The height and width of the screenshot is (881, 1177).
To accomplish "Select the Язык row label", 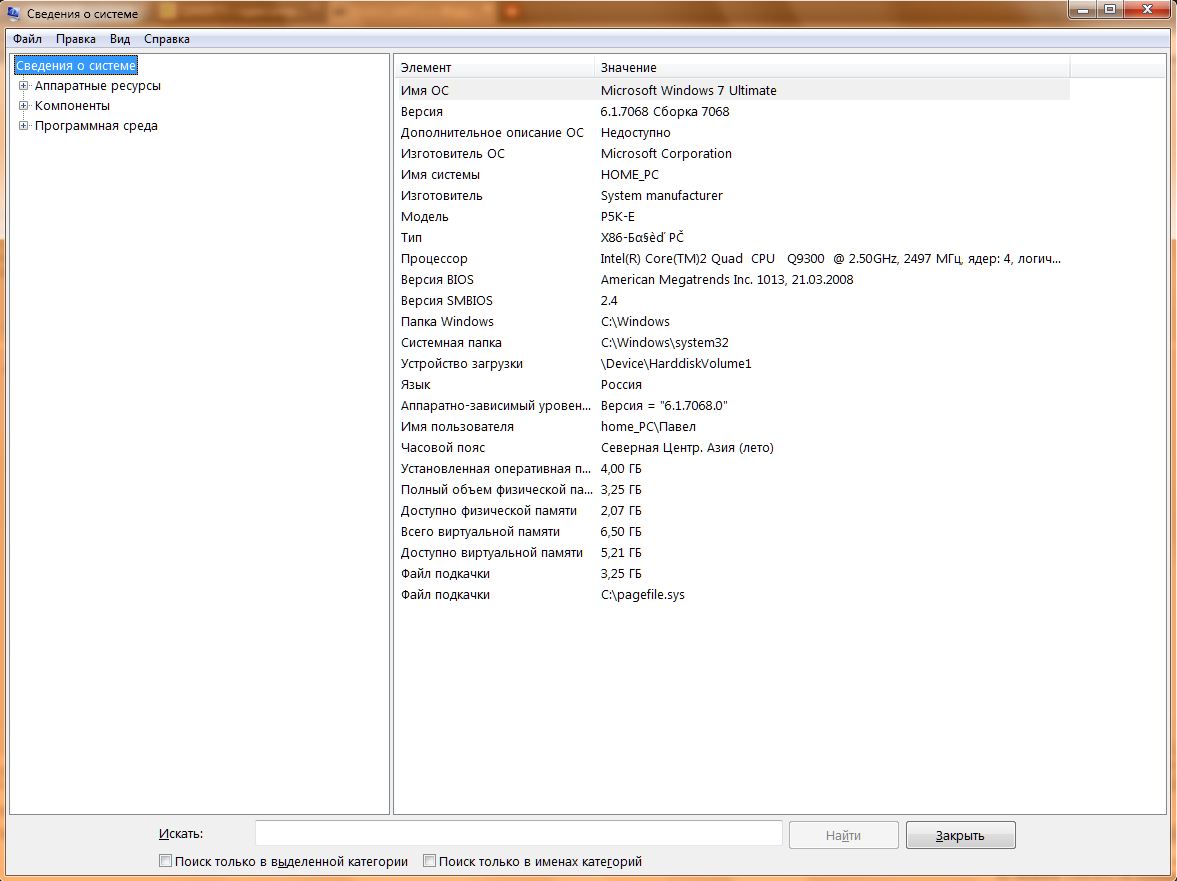I will [415, 384].
